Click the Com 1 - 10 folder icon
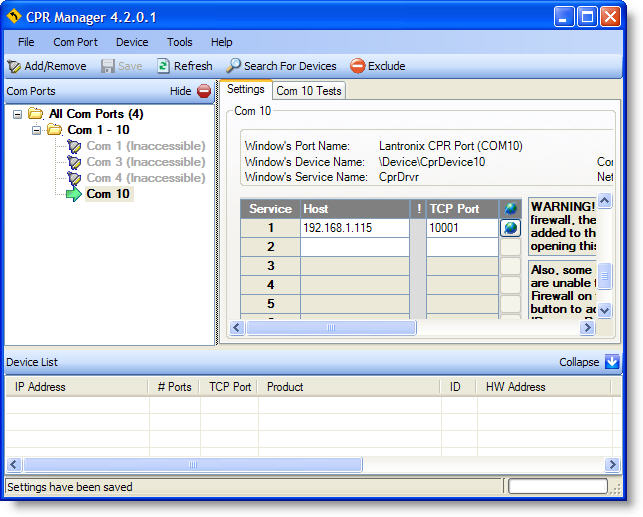This screenshot has width=643, height=517. [x=54, y=130]
